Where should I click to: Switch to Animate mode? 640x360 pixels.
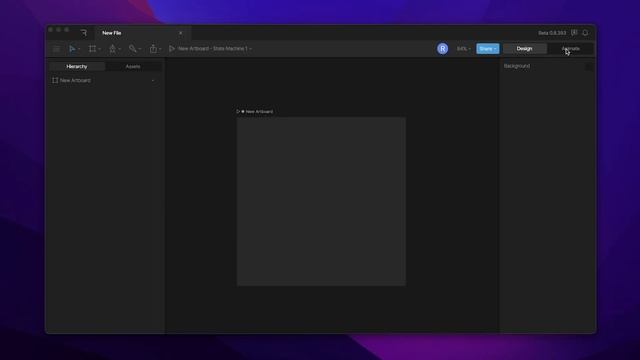571,49
